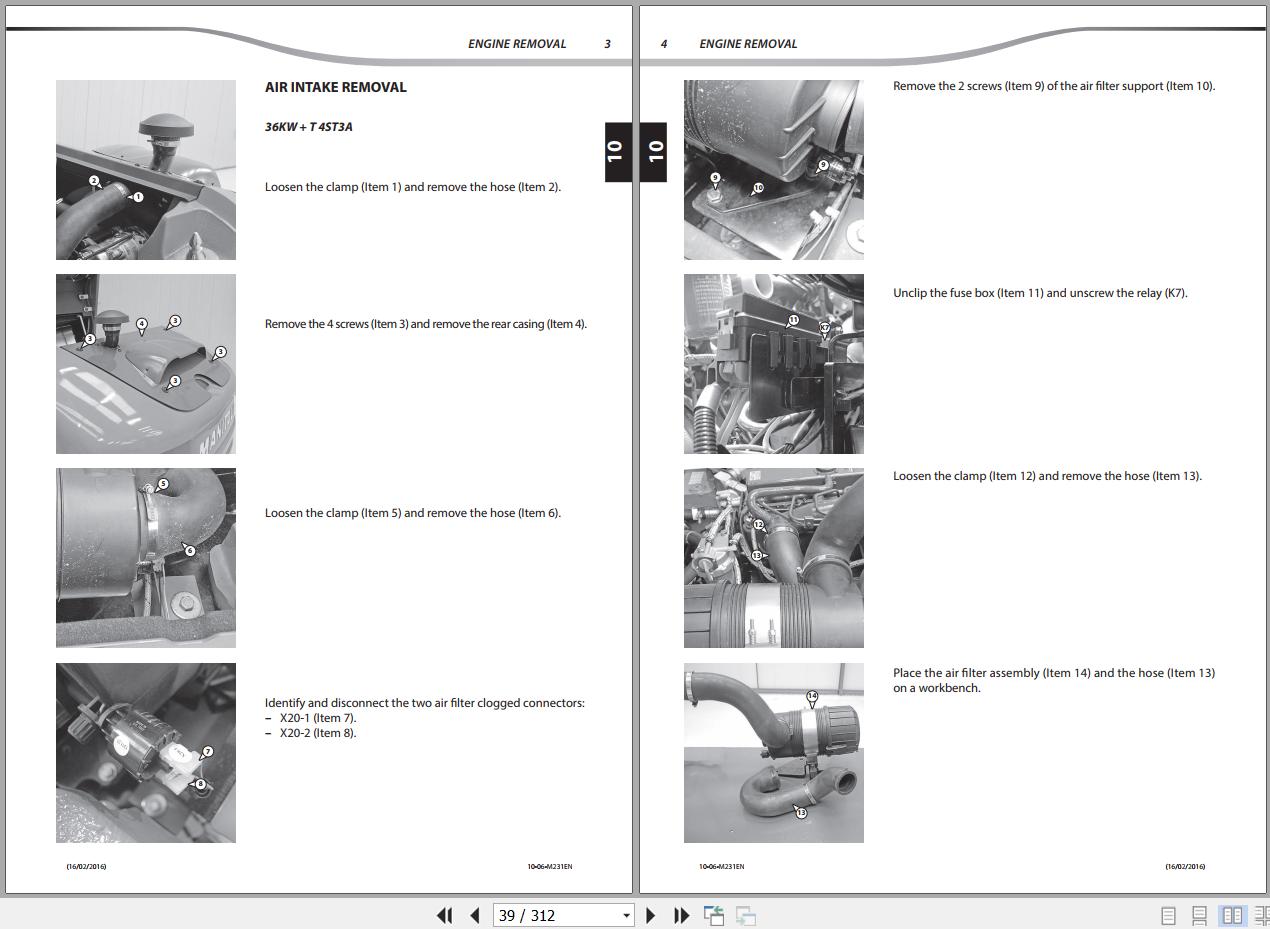Go to the next page

651,915
